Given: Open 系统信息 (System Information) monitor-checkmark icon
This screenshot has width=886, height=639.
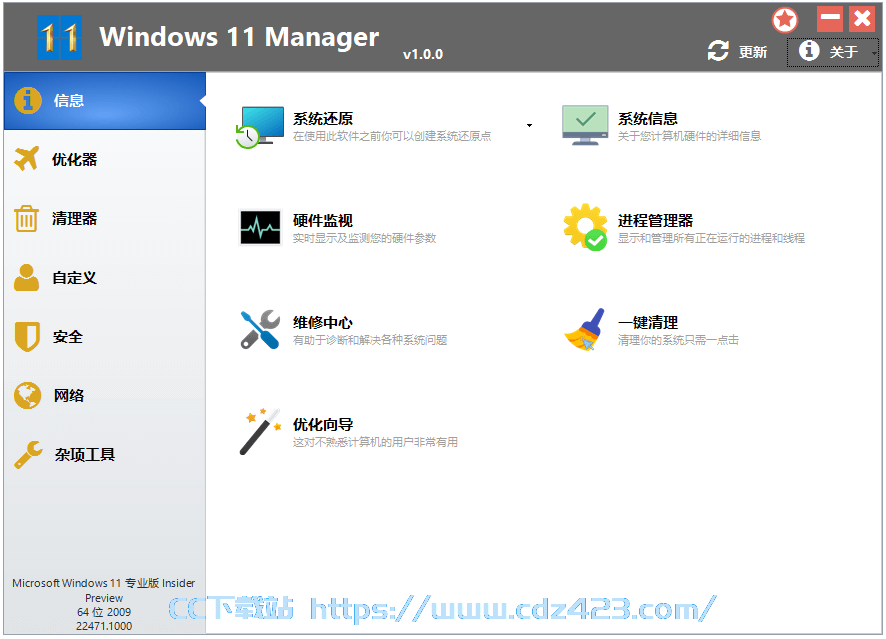Looking at the screenshot, I should point(585,125).
